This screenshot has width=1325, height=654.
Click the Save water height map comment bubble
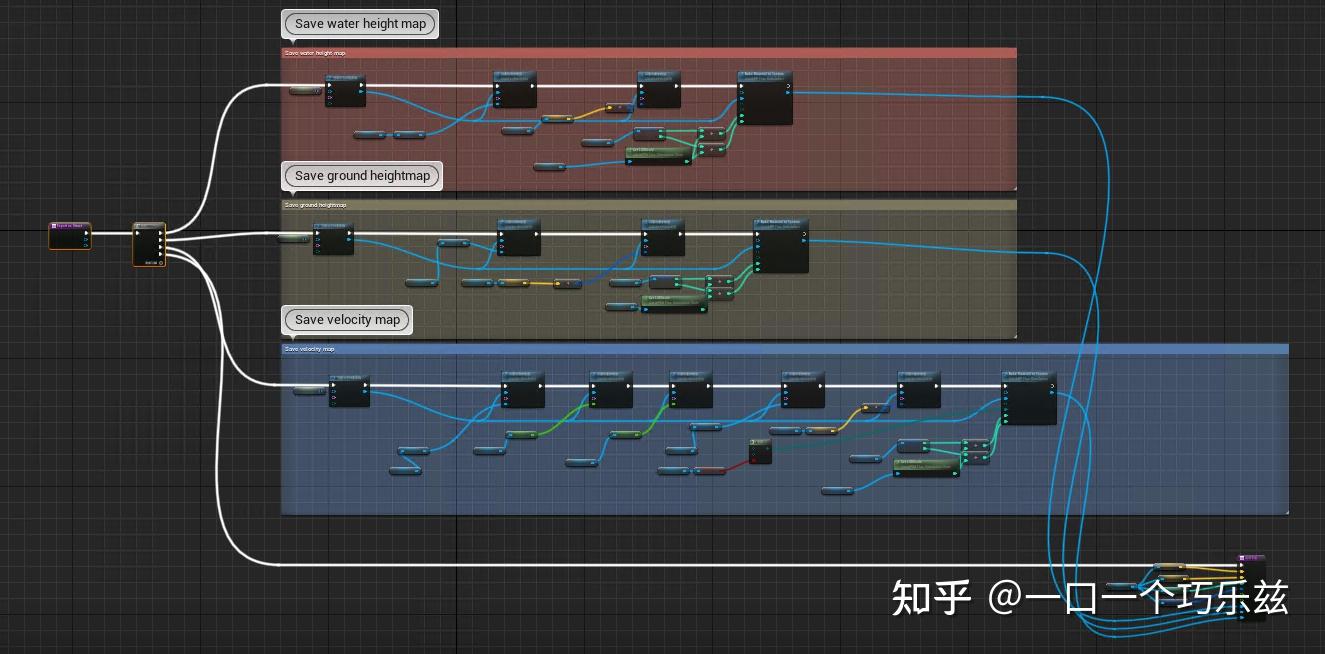tap(359, 23)
